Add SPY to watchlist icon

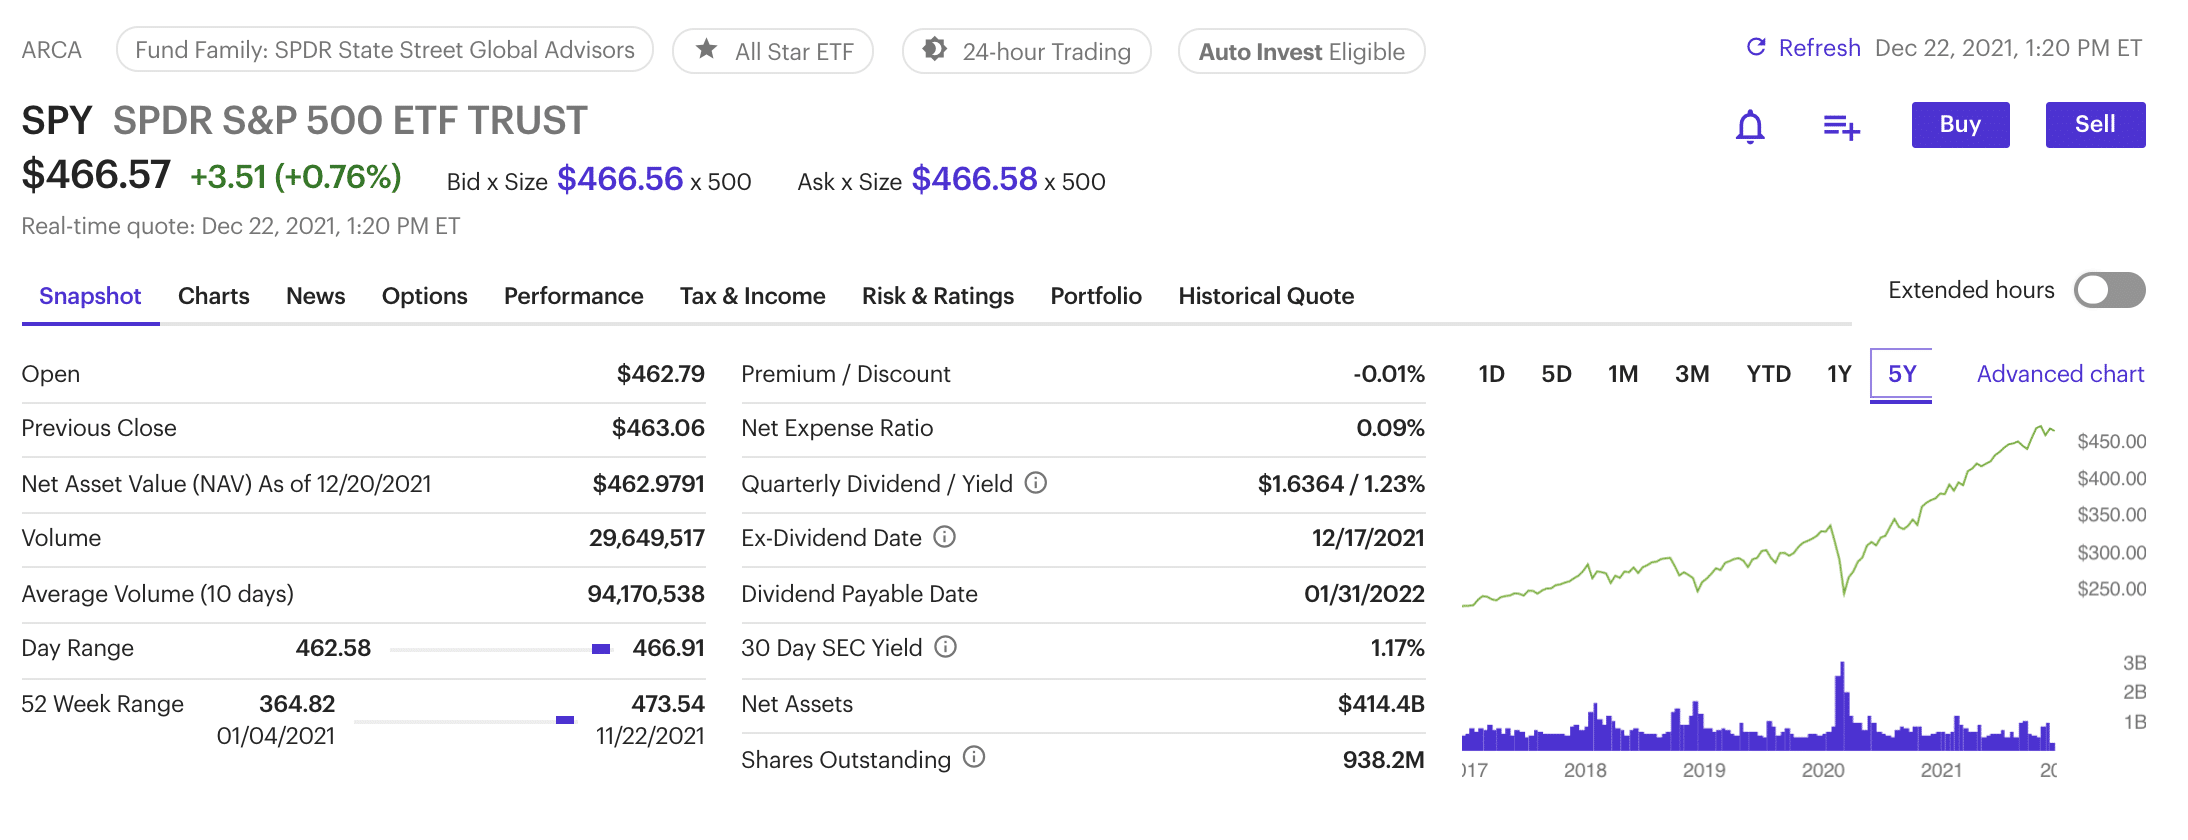[1841, 127]
